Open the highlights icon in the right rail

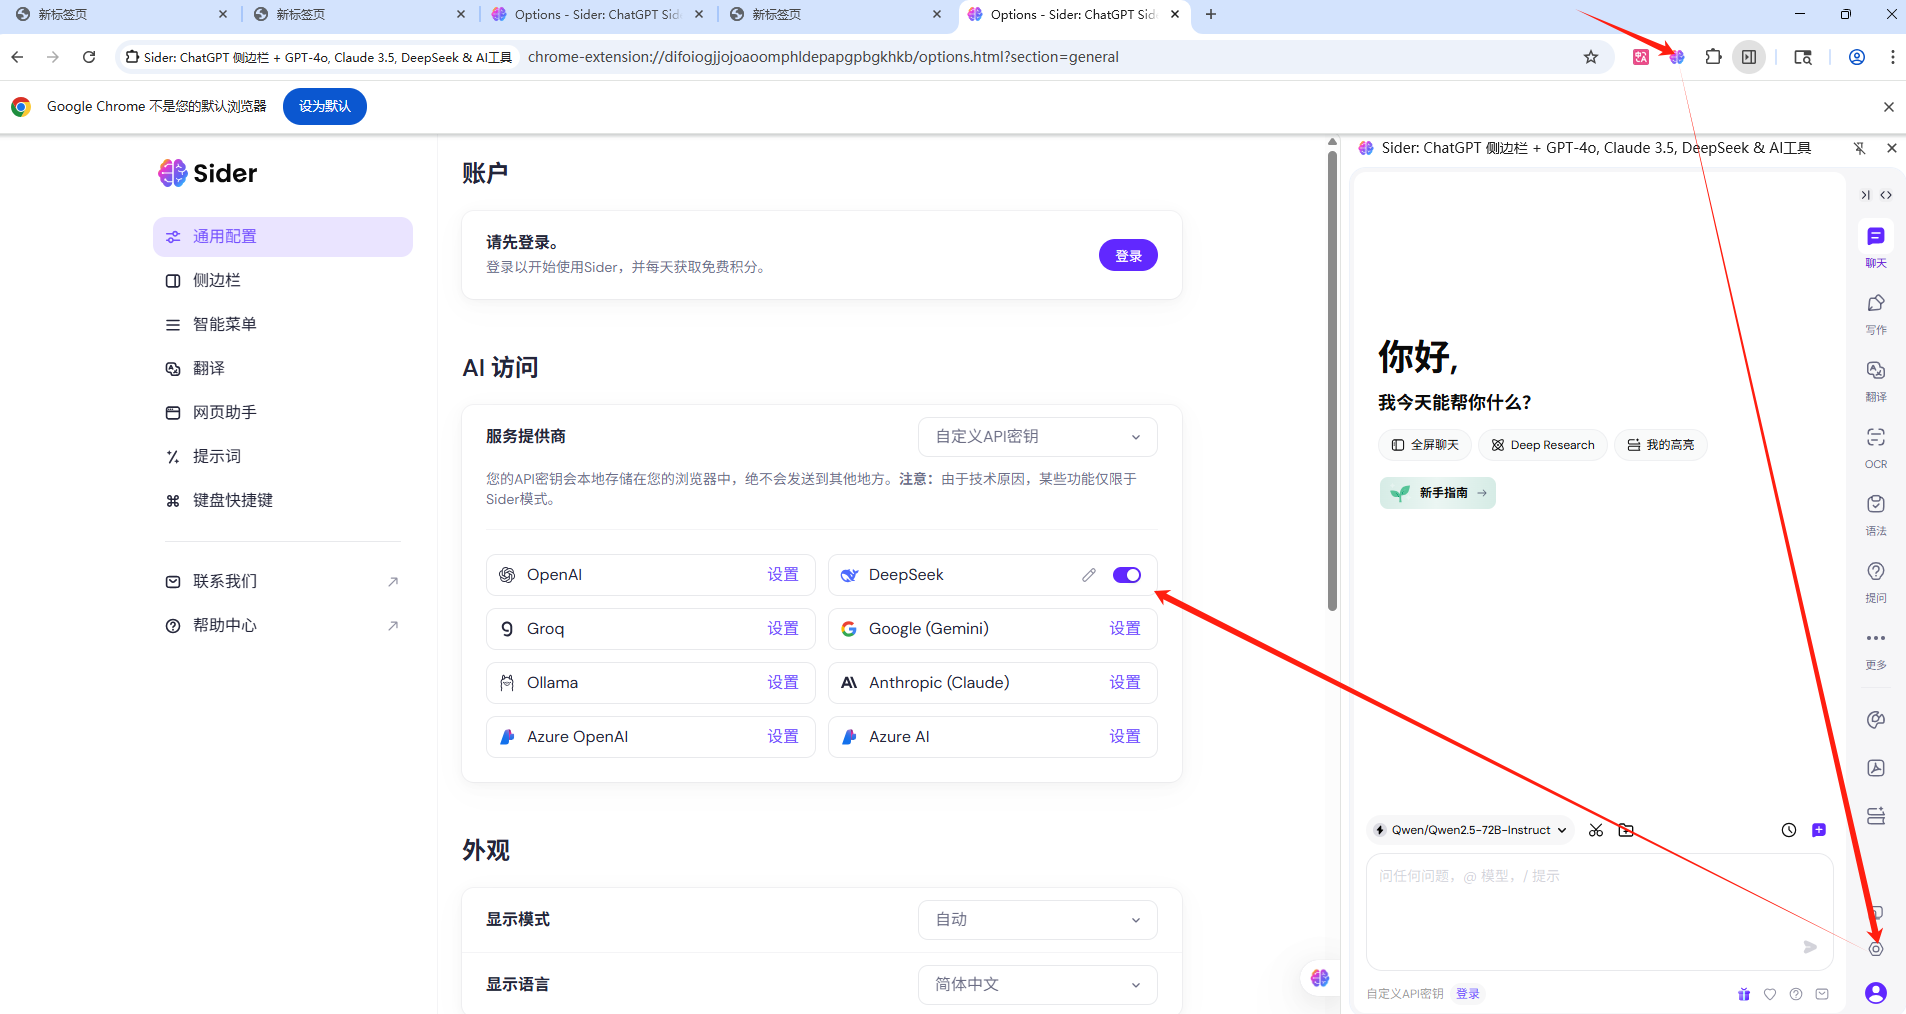click(1876, 816)
